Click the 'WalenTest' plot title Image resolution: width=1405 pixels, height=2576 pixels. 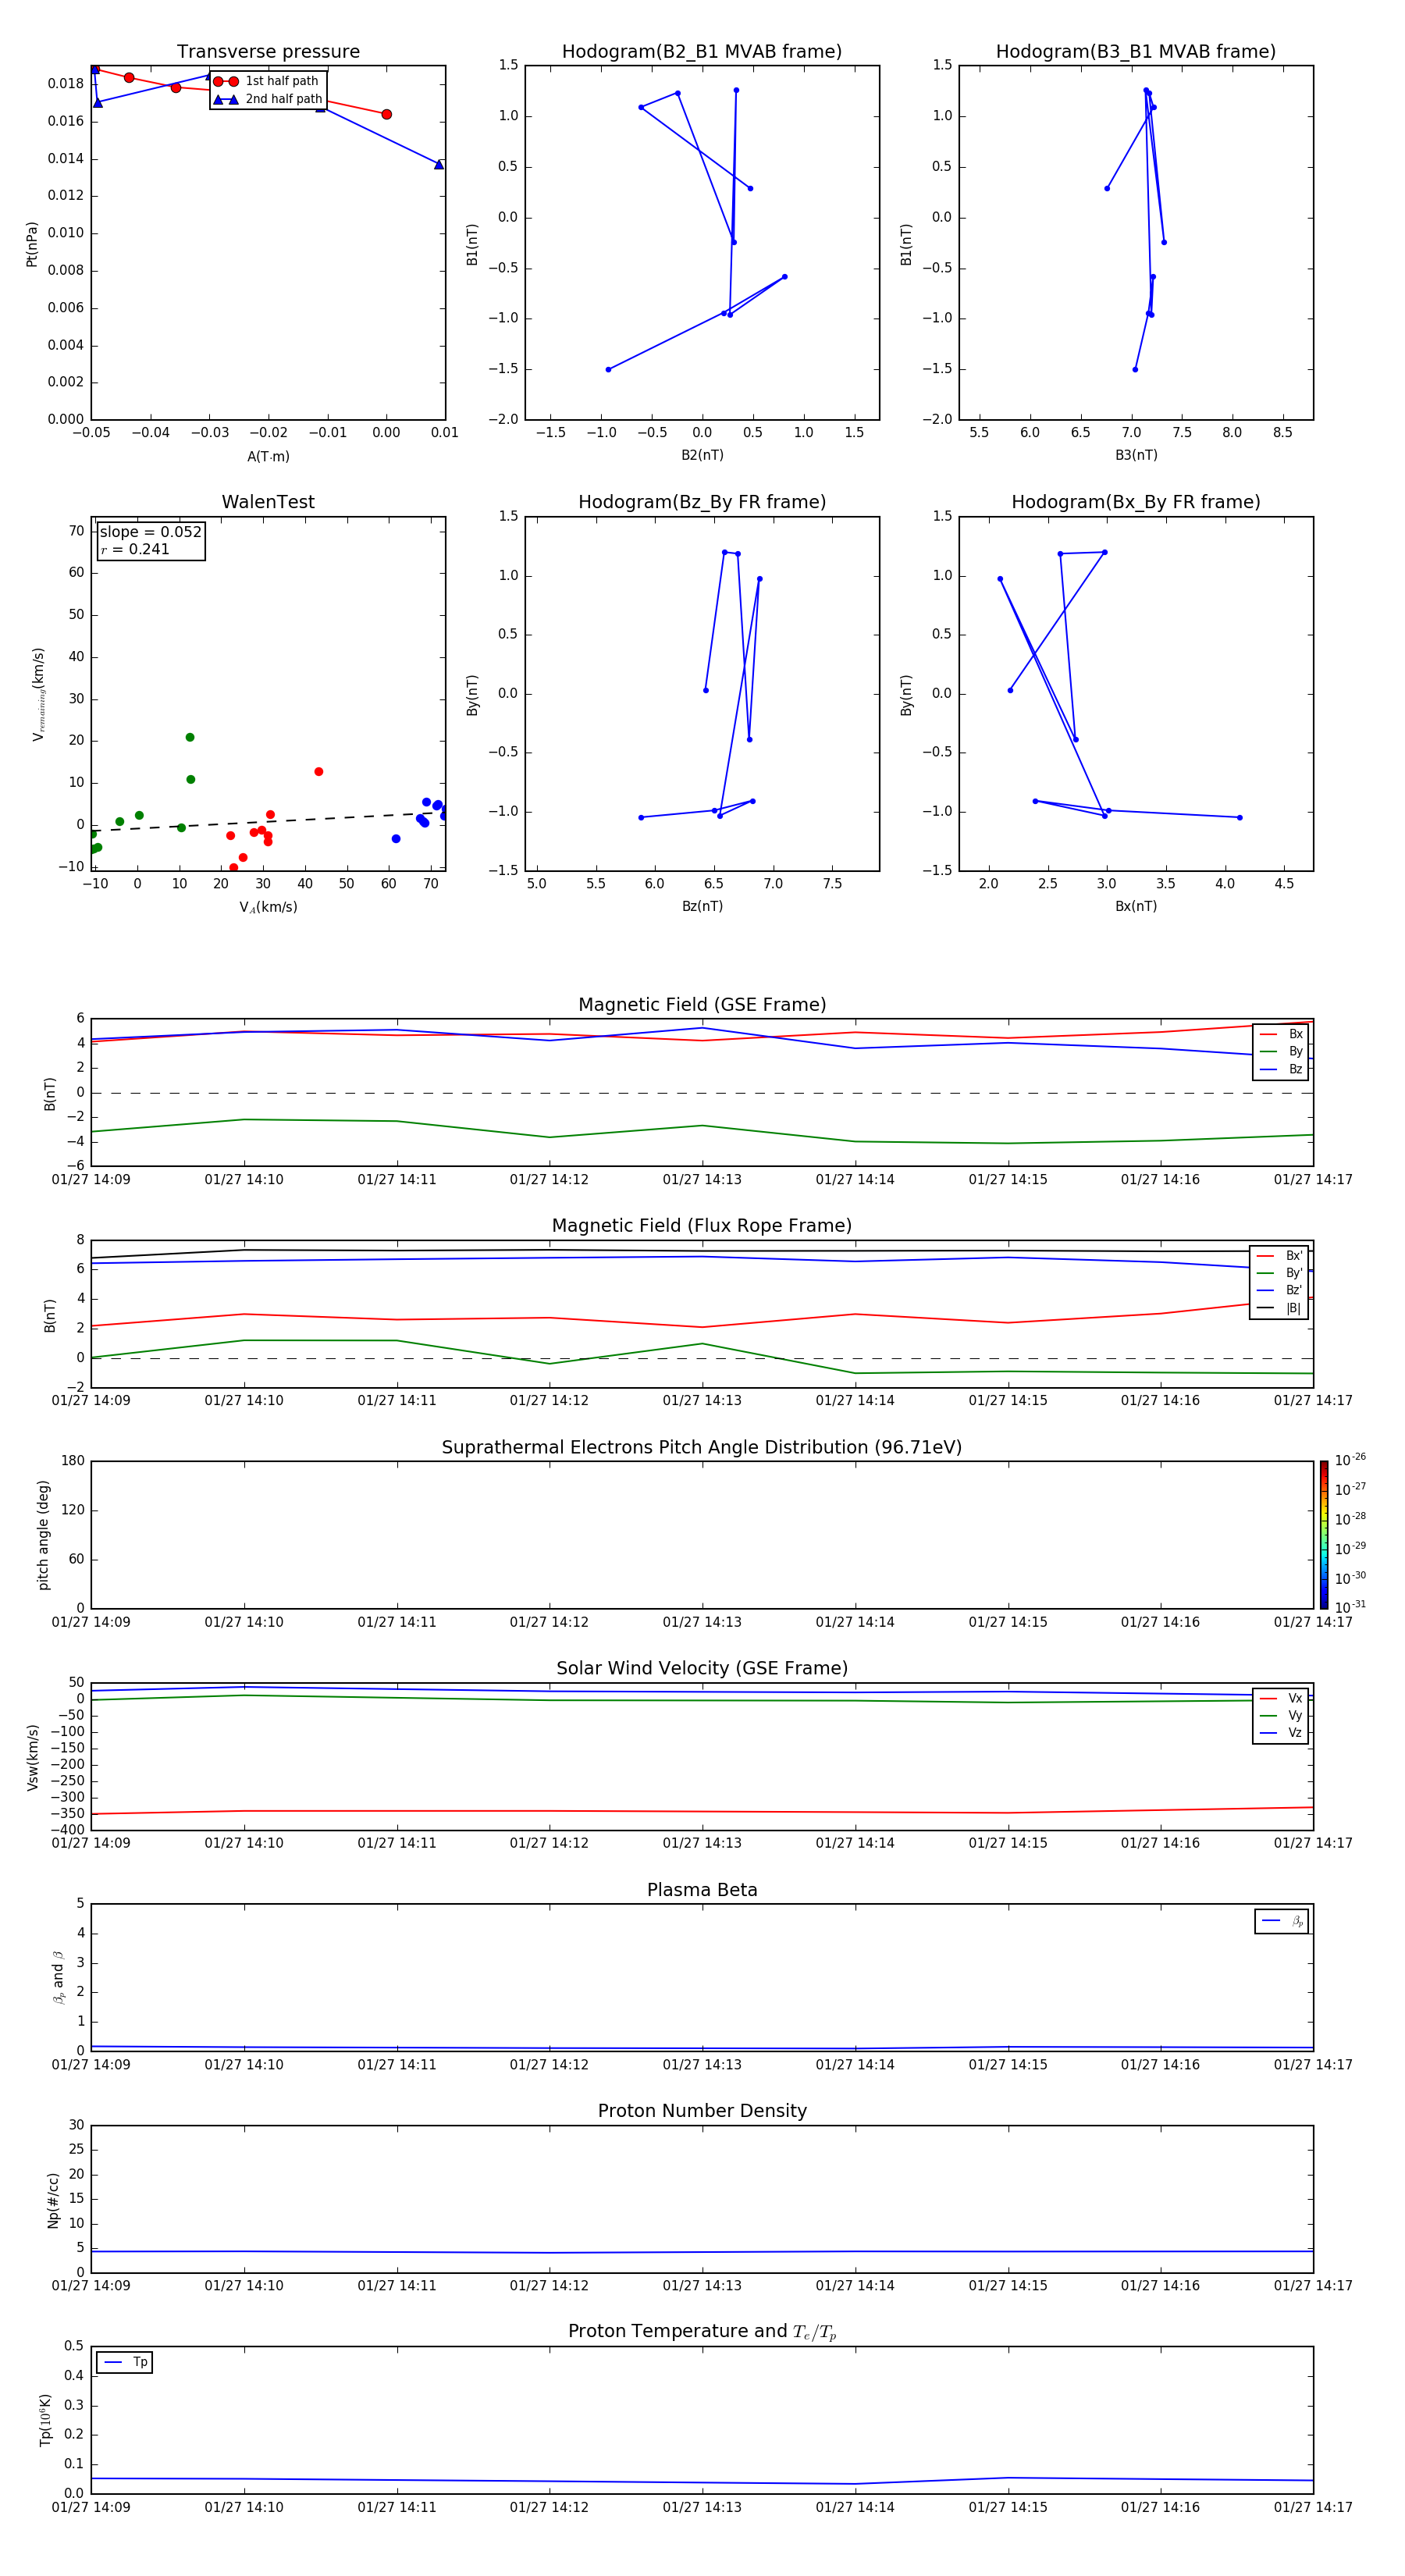[268, 502]
